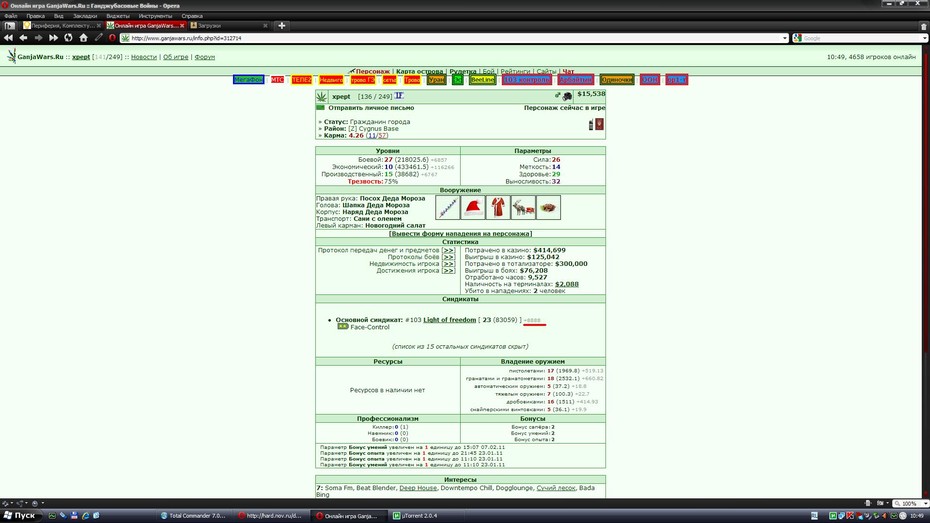Screen dimensions: 930x523
Task: Open the Правка menu
Action: pyautogui.click(x=36, y=16)
